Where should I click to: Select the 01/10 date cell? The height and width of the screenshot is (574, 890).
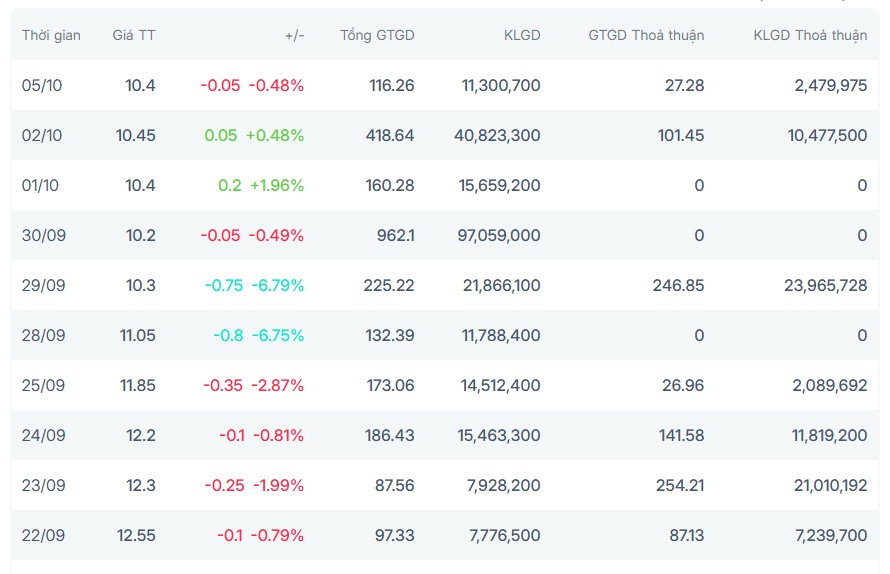point(40,185)
